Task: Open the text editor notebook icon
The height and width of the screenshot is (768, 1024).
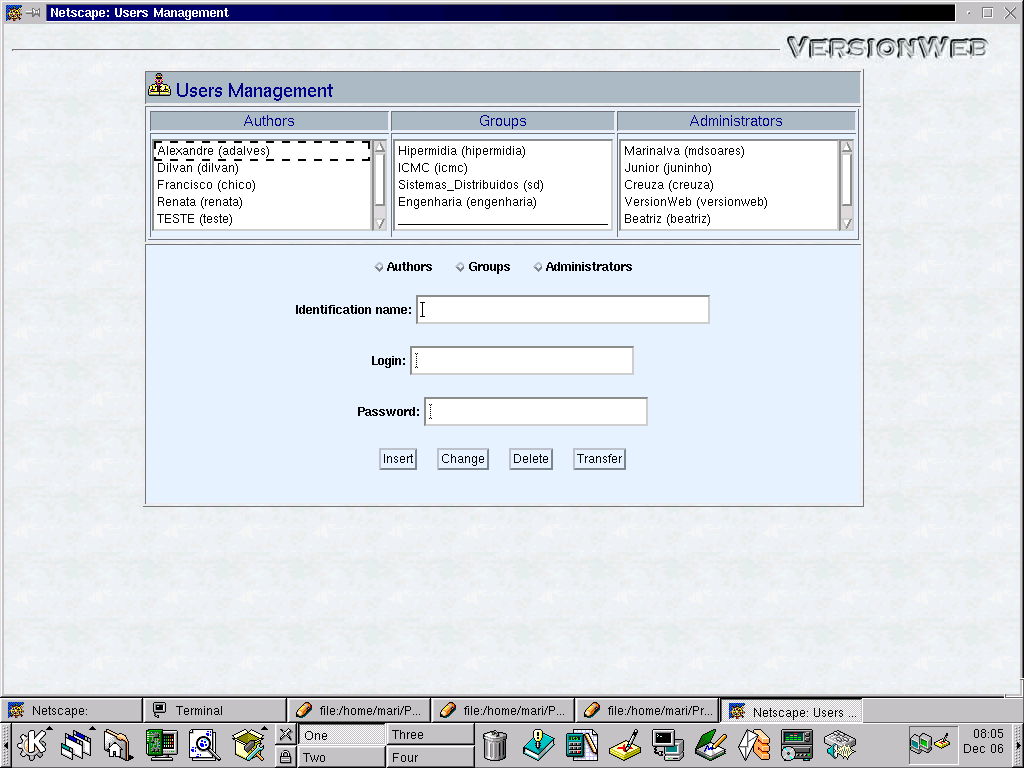Action: point(711,745)
